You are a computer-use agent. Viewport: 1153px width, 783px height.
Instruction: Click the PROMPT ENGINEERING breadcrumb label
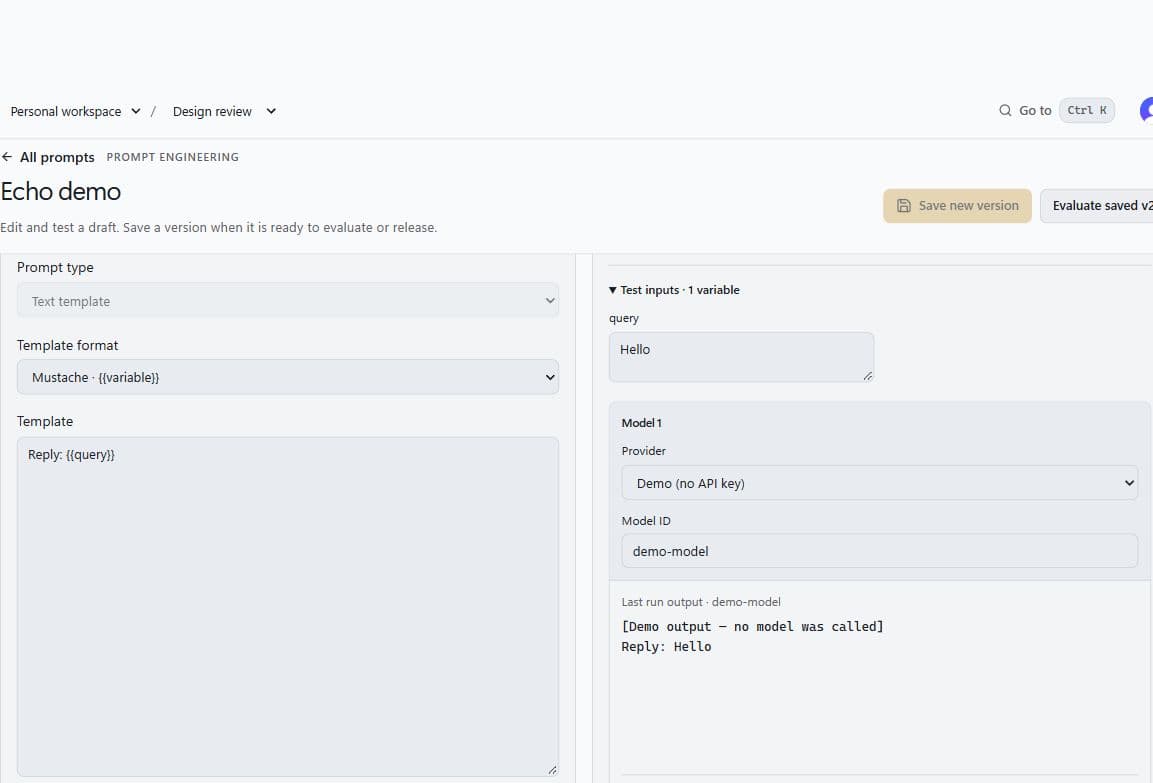tap(172, 157)
